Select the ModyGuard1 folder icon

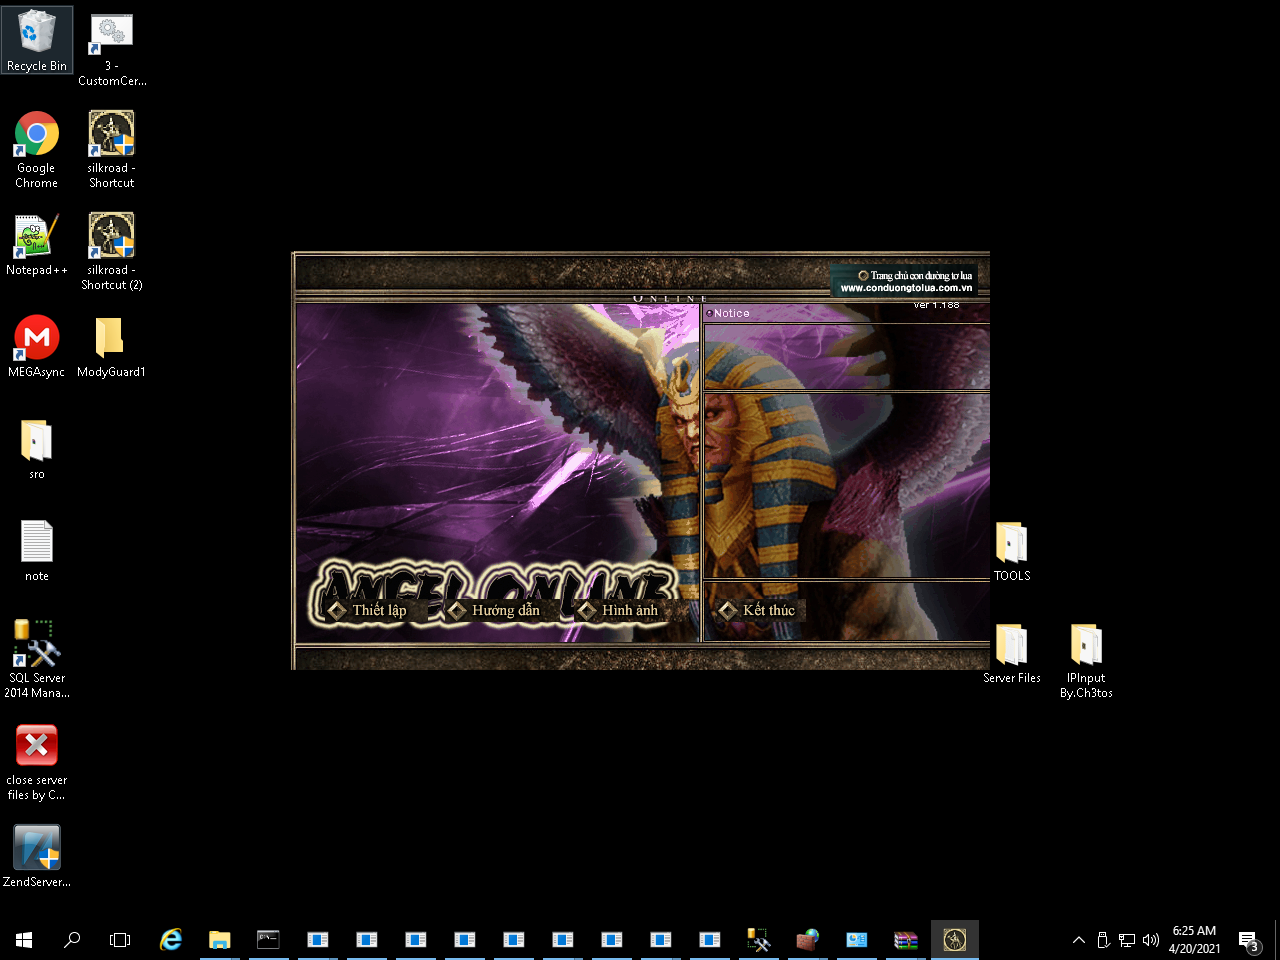(112, 347)
